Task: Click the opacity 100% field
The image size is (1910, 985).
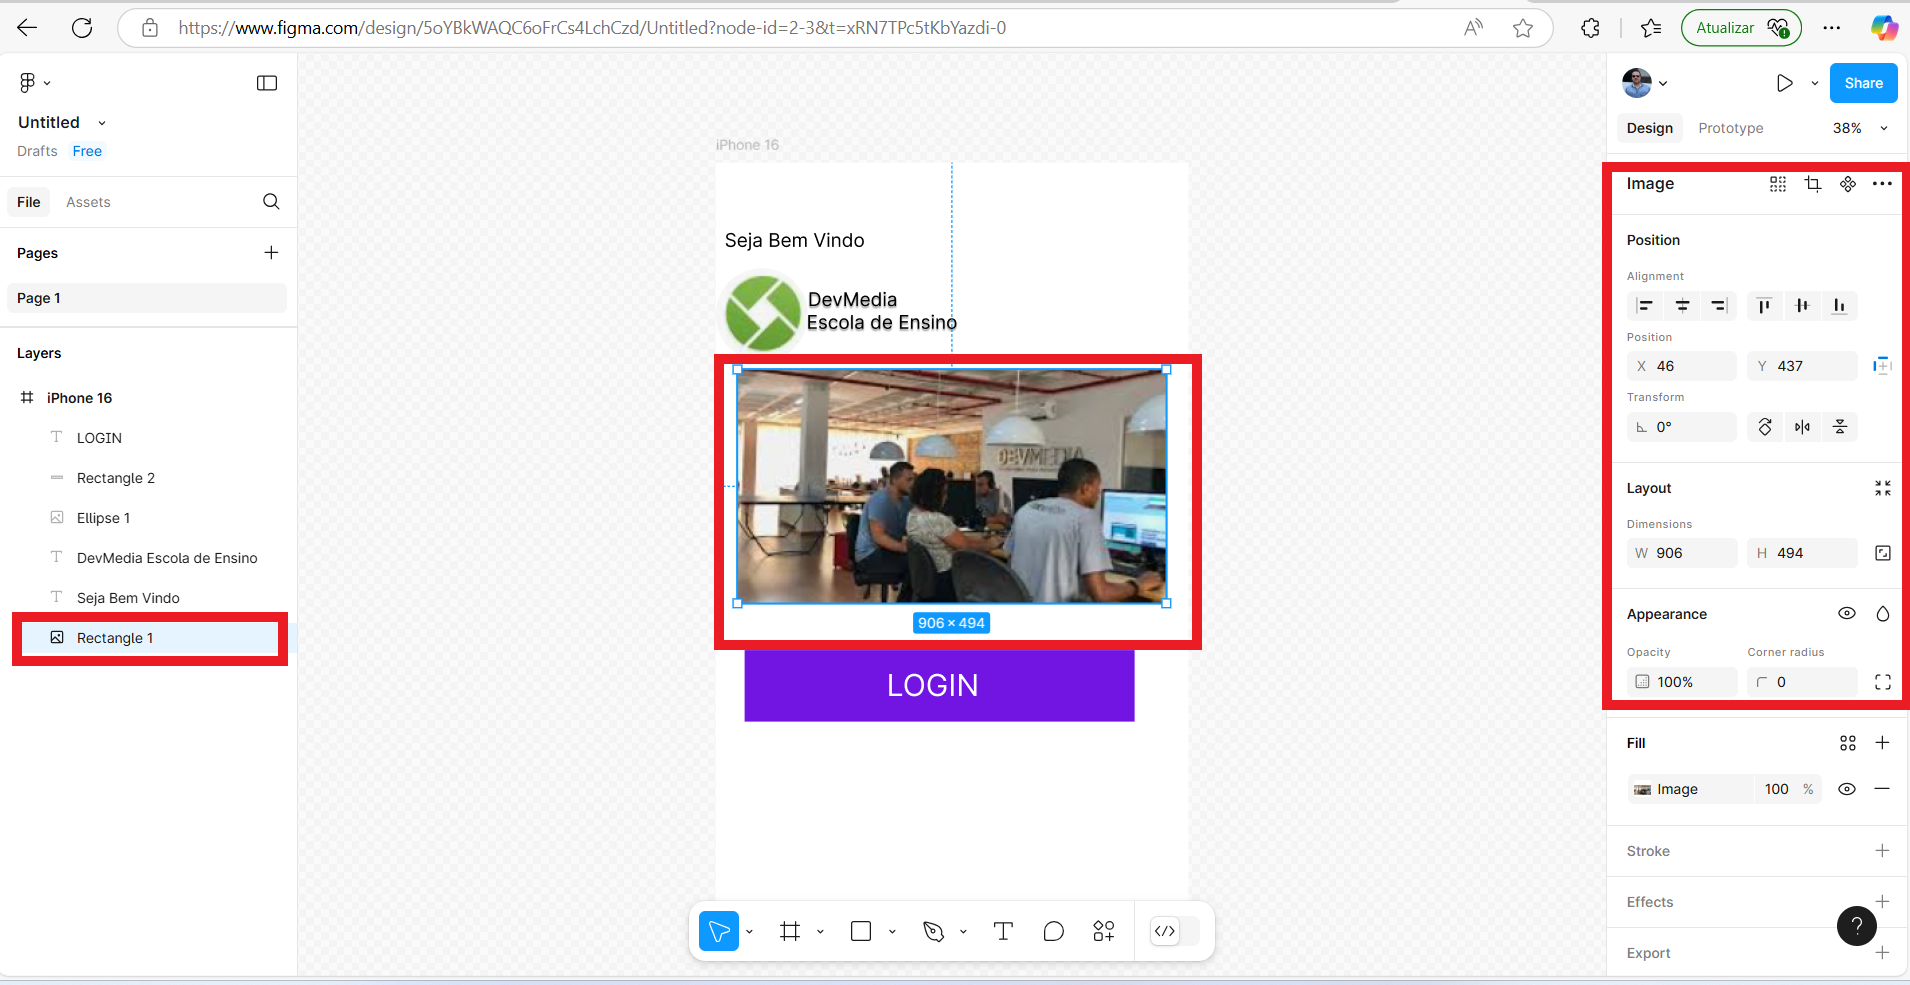Action: pyautogui.click(x=1682, y=682)
